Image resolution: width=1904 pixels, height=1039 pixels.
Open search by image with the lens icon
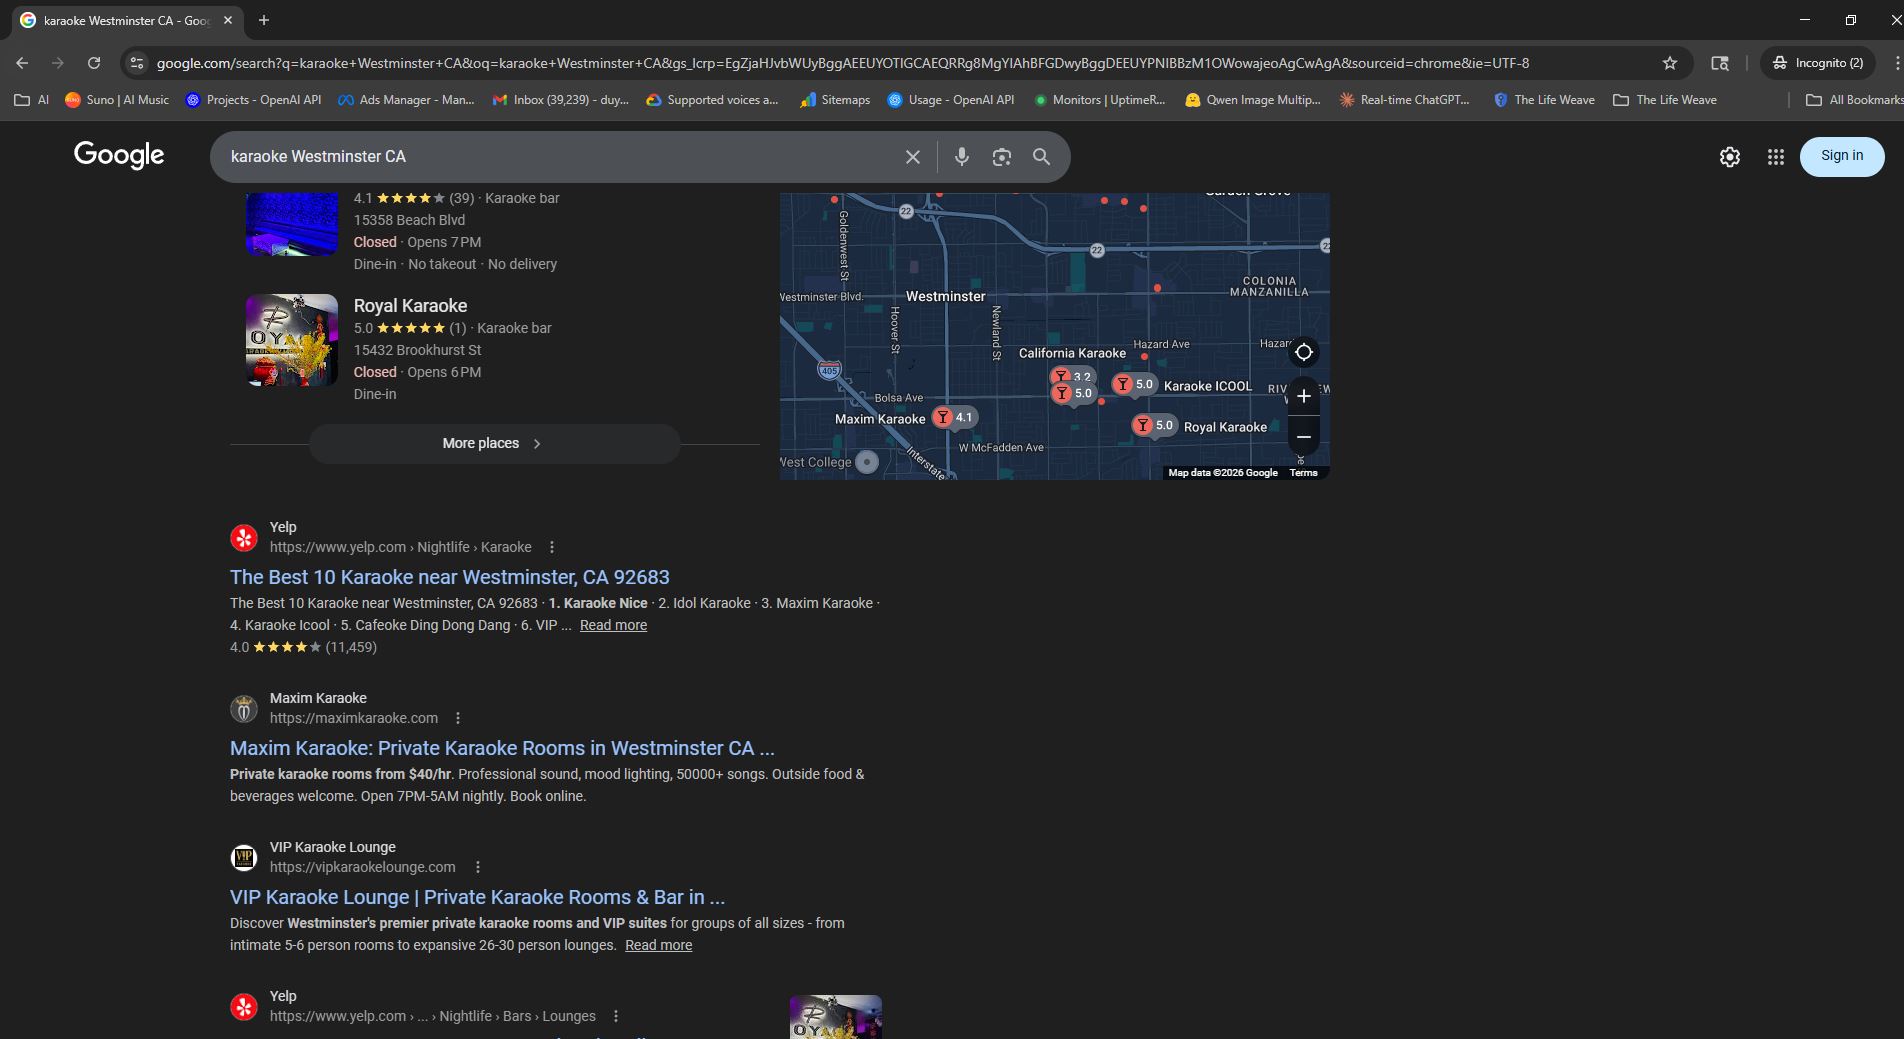pyautogui.click(x=1001, y=157)
